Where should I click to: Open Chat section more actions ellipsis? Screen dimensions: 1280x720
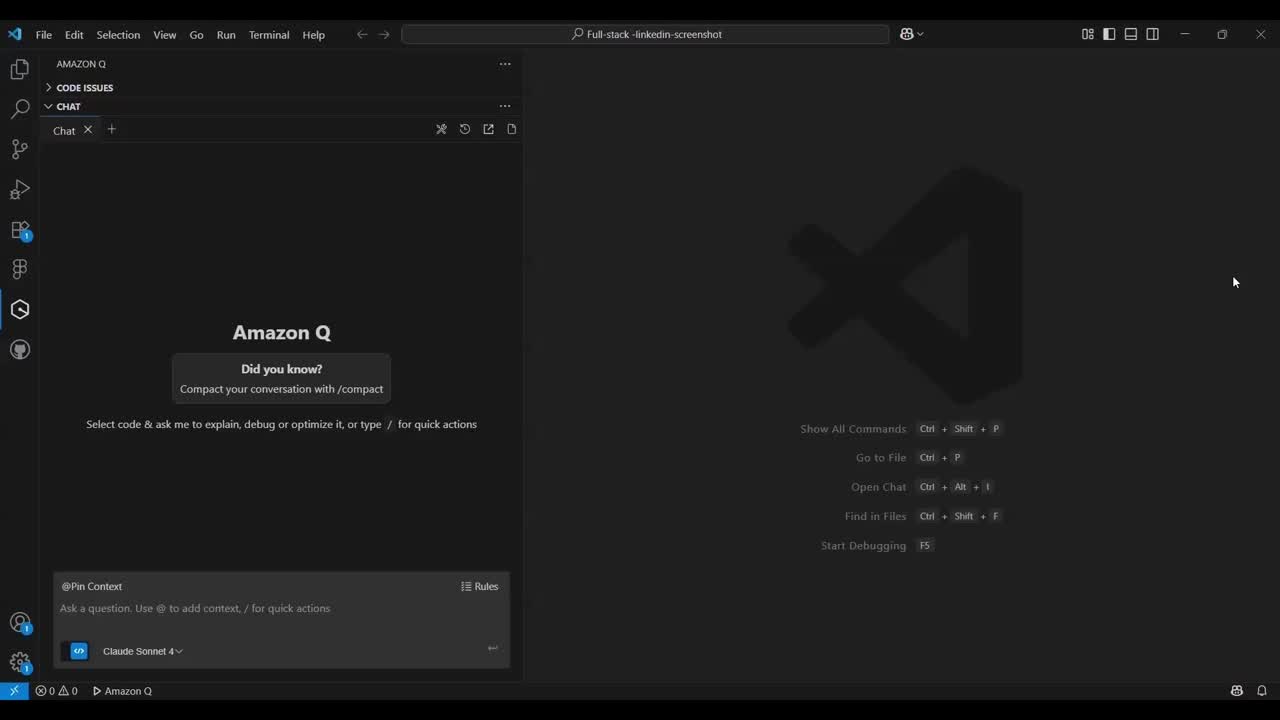coord(505,106)
